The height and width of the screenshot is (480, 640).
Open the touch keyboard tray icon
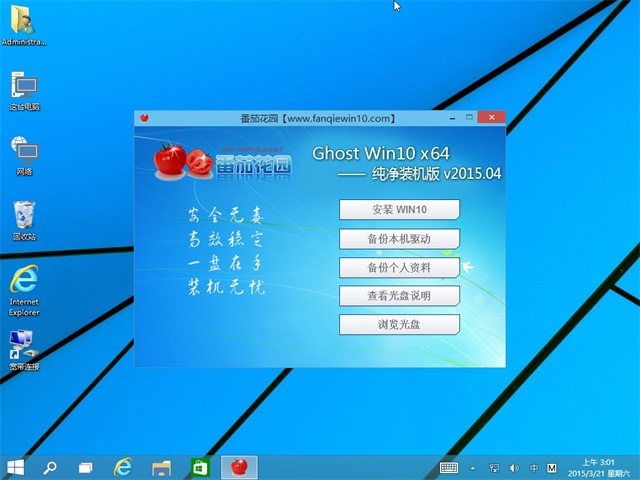(449, 468)
